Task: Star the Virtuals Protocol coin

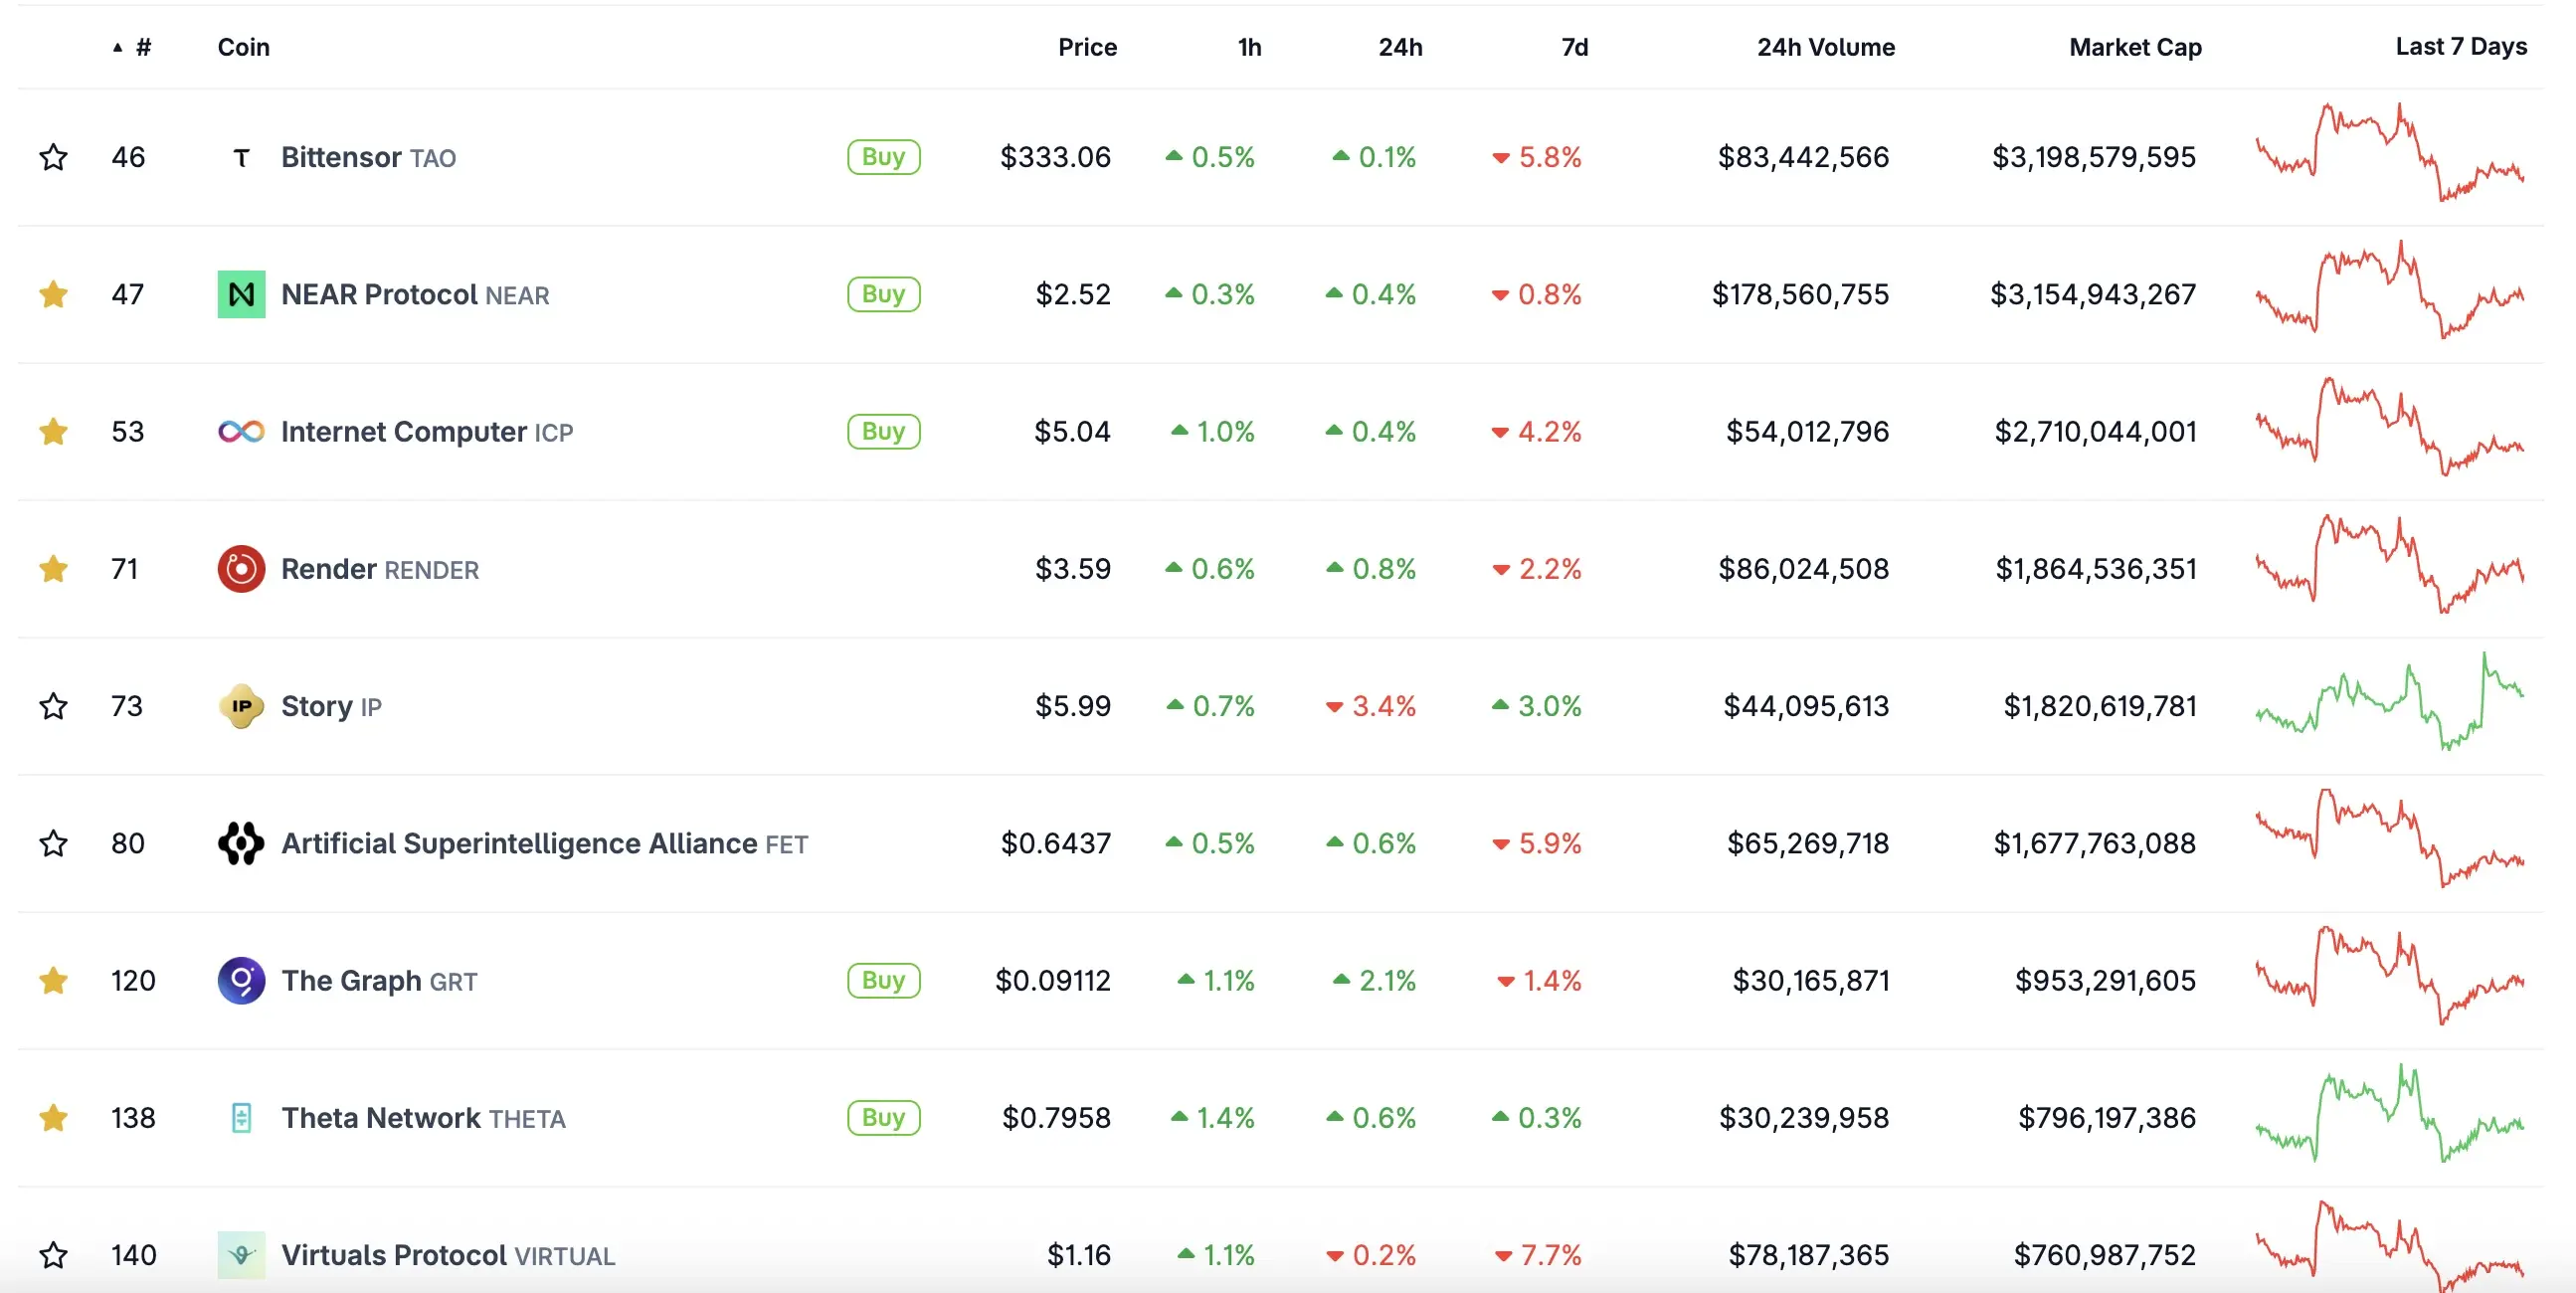Action: (53, 1255)
